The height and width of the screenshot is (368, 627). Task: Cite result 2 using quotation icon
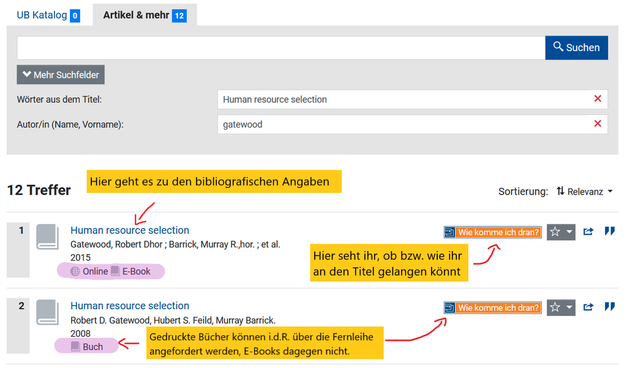[x=609, y=307]
